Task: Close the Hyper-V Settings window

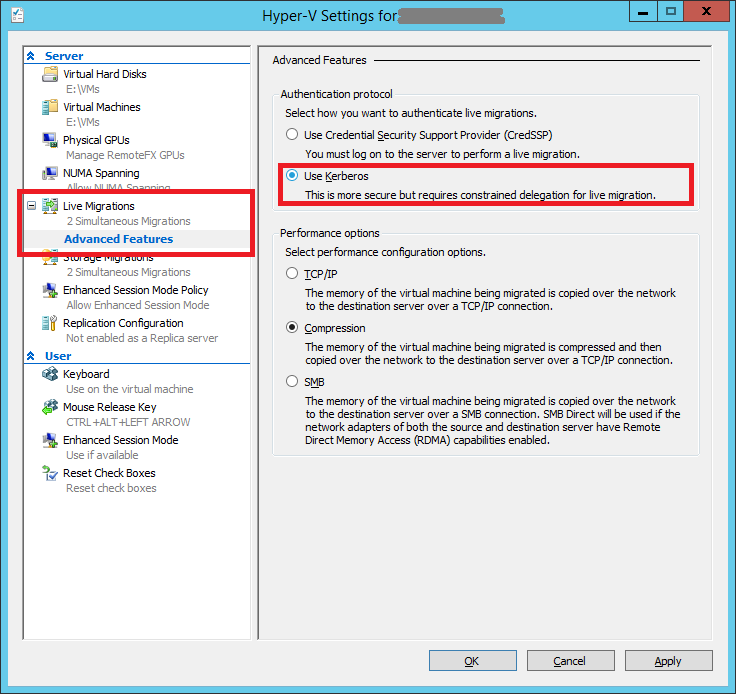Action: 706,12
